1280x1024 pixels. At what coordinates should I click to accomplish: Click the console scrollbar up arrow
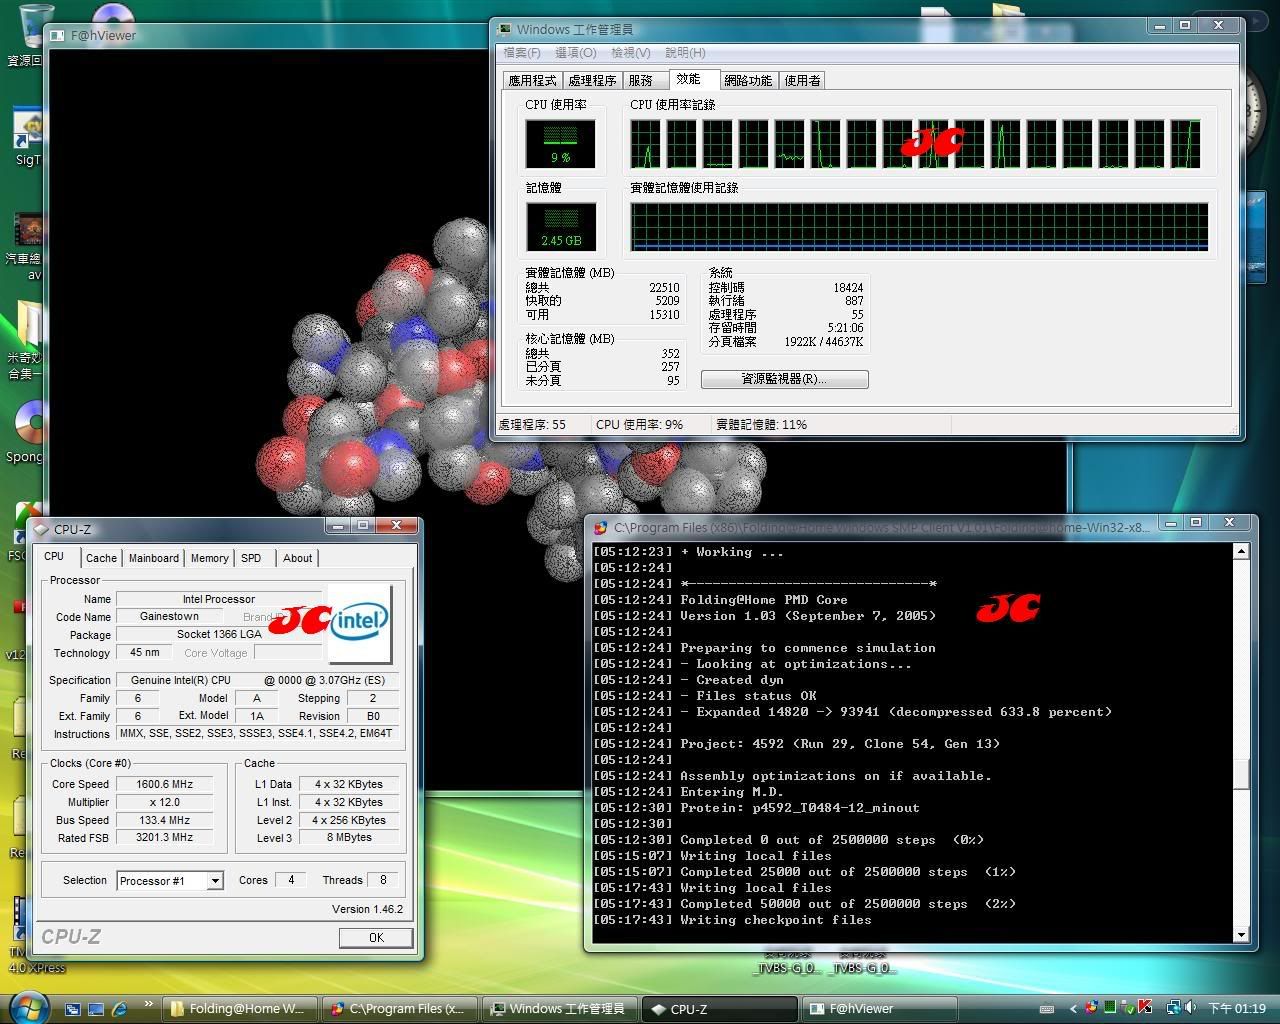click(x=1241, y=551)
